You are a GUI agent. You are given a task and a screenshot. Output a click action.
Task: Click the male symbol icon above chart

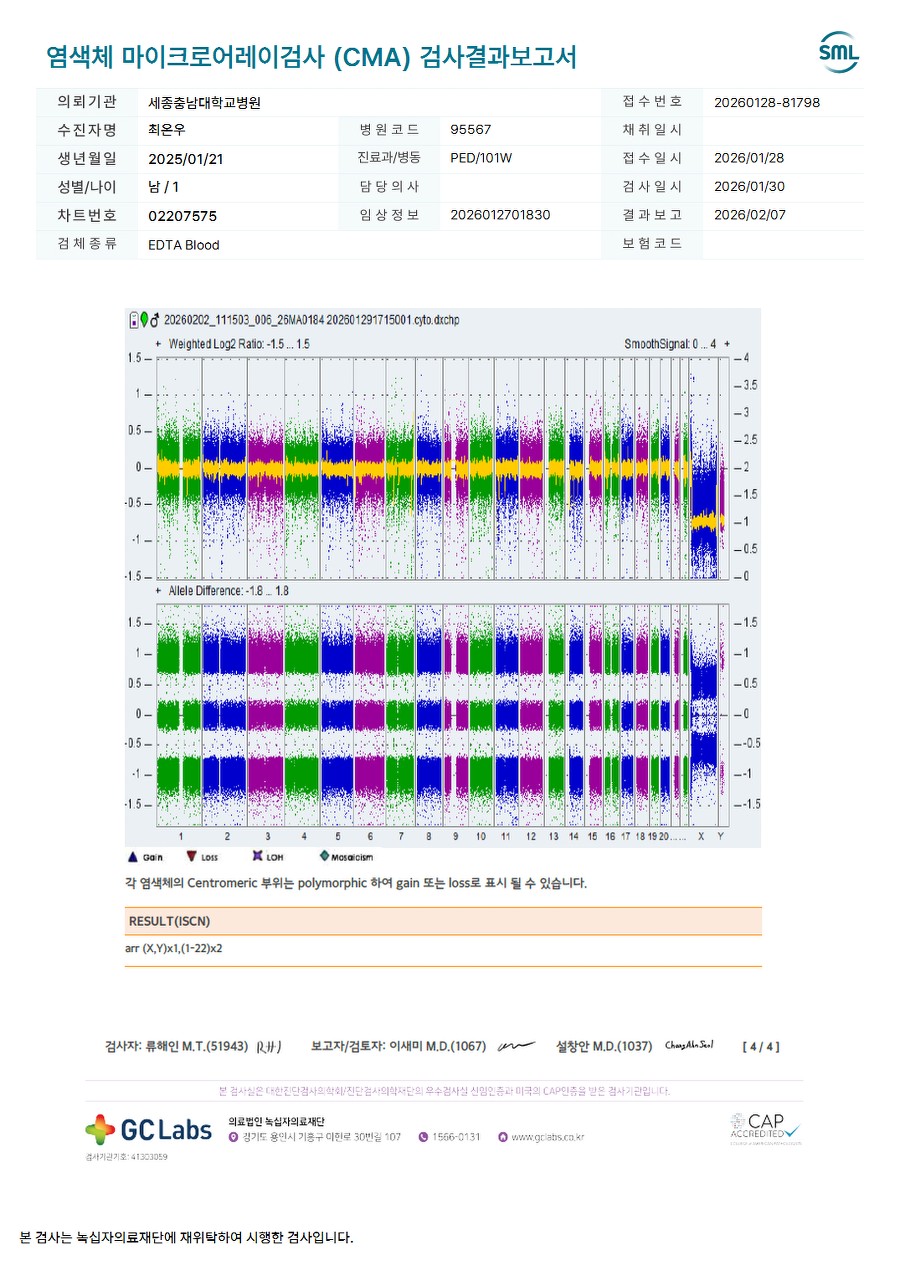tap(155, 320)
